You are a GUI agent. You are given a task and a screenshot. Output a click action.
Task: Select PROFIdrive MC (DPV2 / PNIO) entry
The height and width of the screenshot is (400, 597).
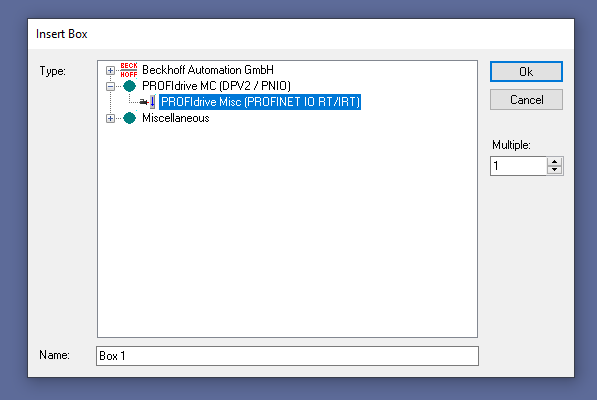coord(216,86)
